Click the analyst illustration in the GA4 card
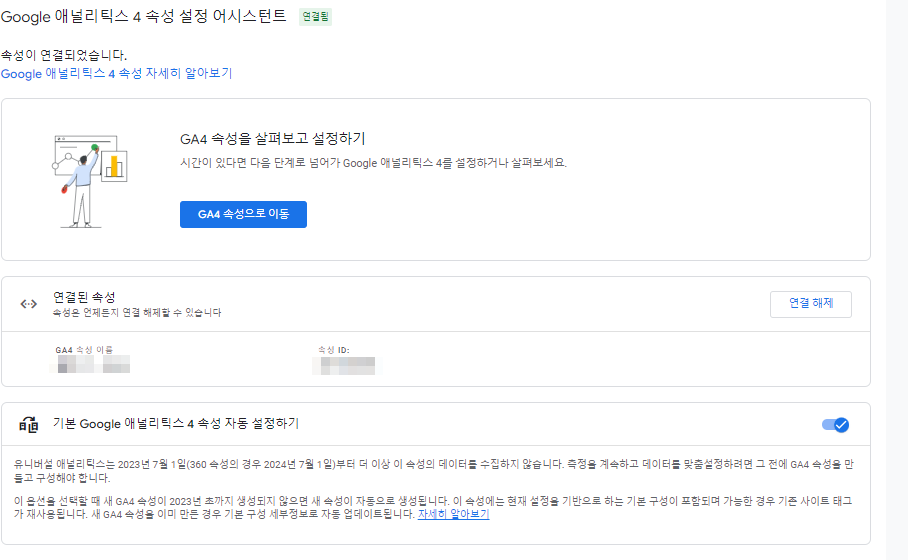Viewport: 908px width, 560px height. tap(90, 182)
